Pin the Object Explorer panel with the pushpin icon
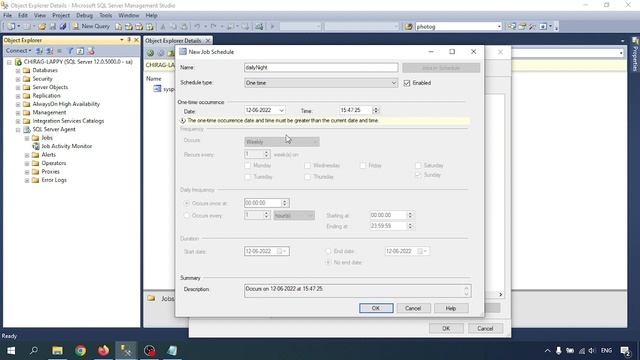640x360 pixels. click(129, 40)
